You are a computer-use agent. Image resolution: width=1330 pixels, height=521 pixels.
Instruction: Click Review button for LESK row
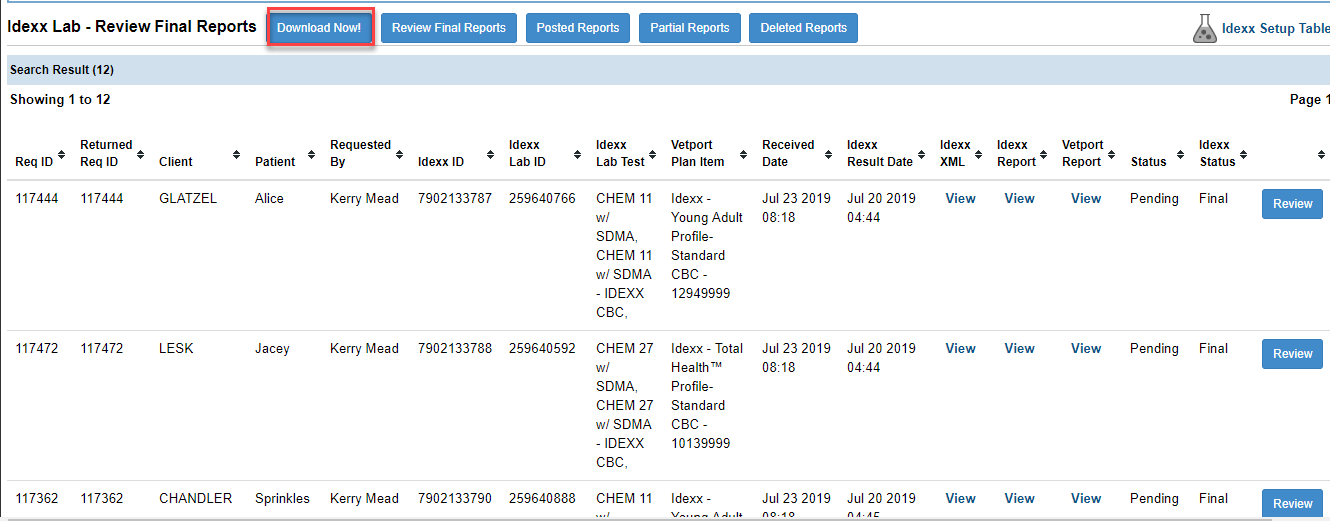[1292, 354]
